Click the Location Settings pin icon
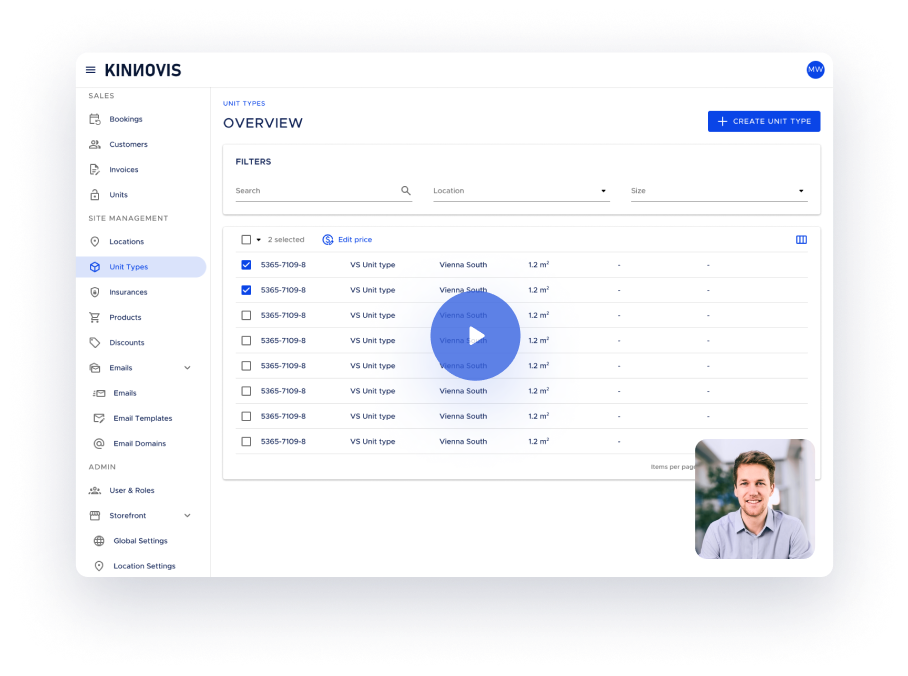Screen dimensions: 908x676 [99, 566]
